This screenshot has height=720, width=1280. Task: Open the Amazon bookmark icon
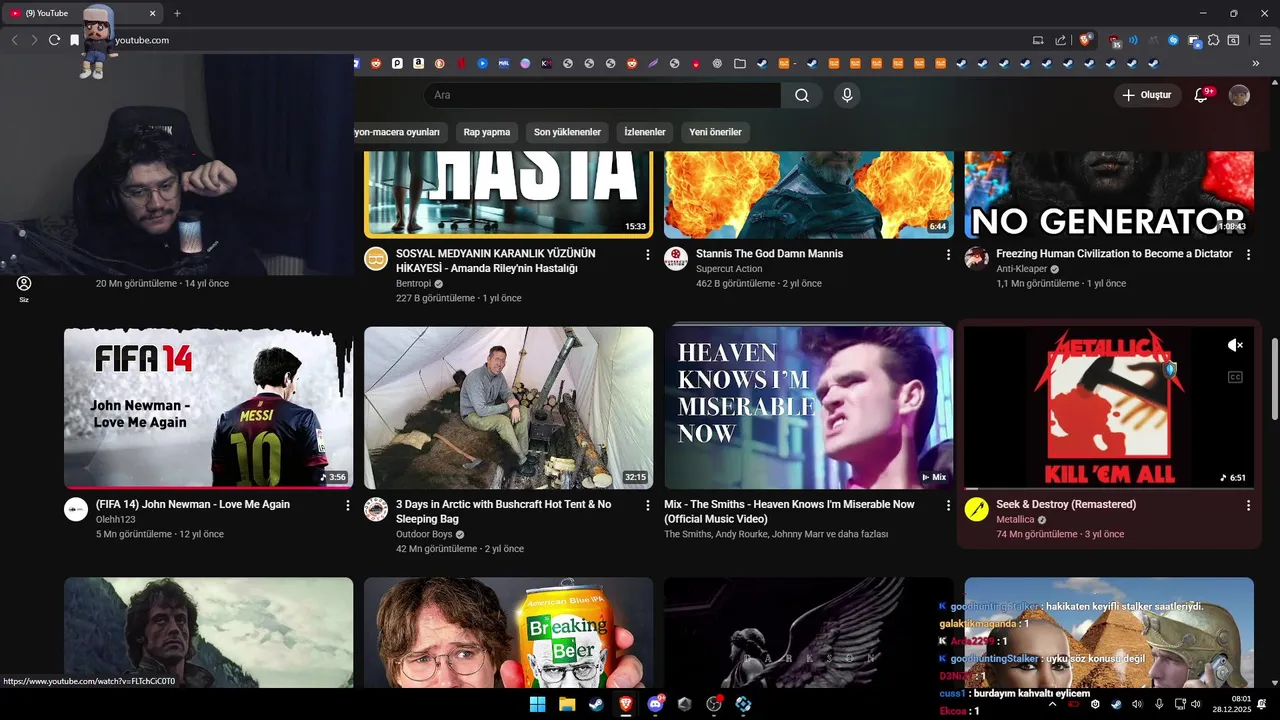(x=418, y=63)
